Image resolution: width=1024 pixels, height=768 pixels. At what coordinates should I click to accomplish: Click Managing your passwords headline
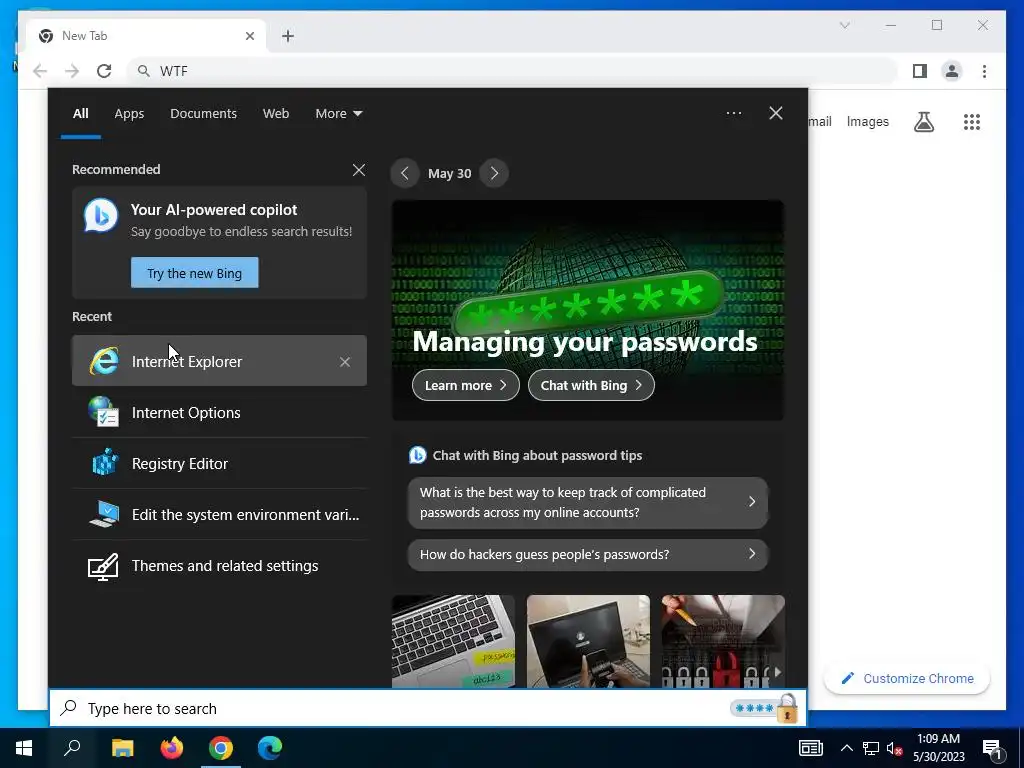tap(584, 342)
